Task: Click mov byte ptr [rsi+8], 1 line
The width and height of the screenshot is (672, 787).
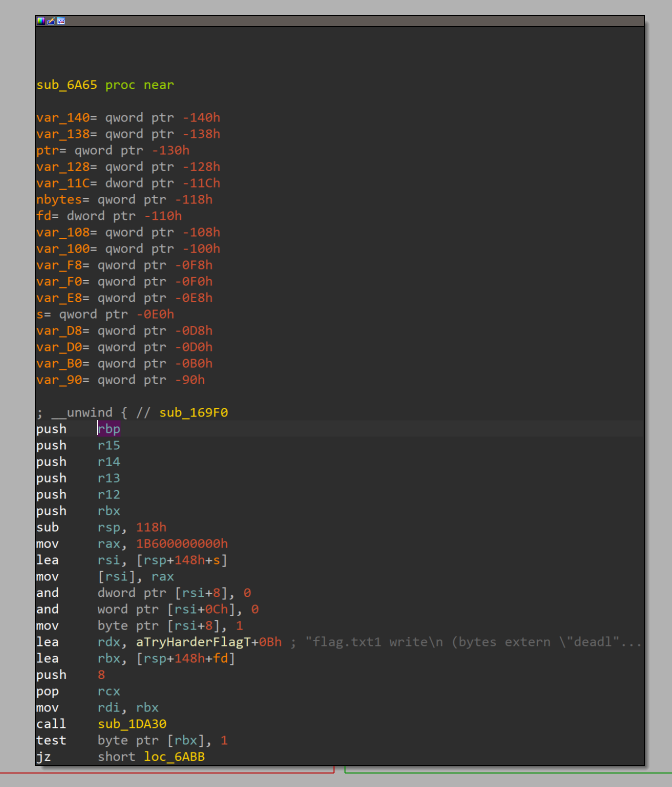Action: 140,626
